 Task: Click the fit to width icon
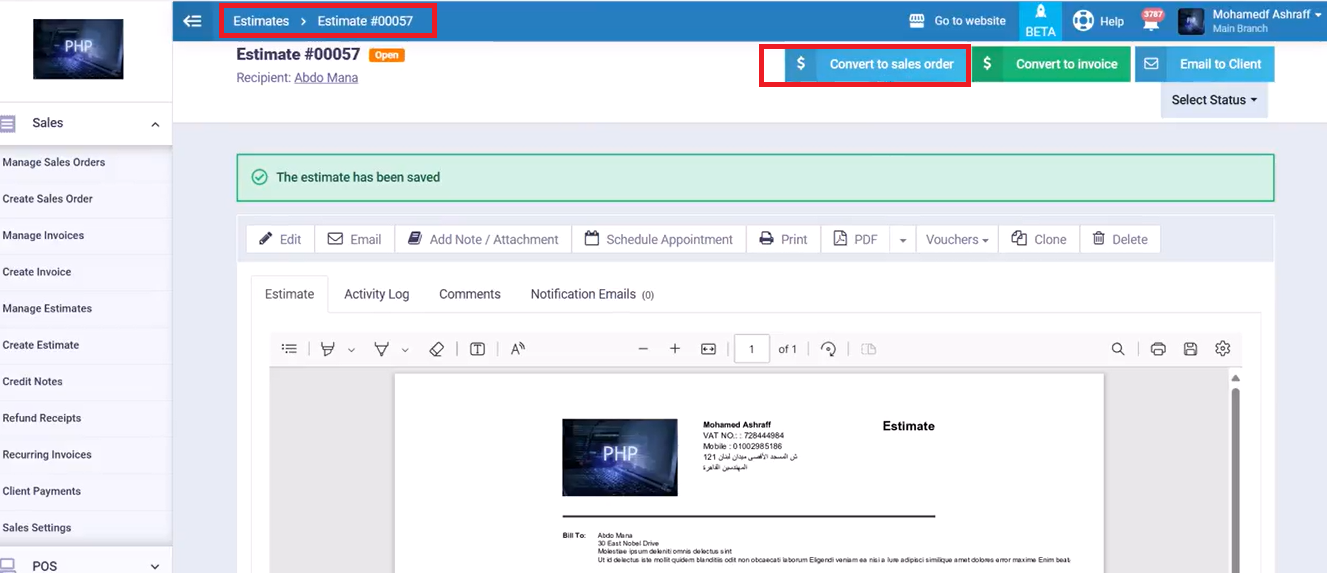coord(708,349)
